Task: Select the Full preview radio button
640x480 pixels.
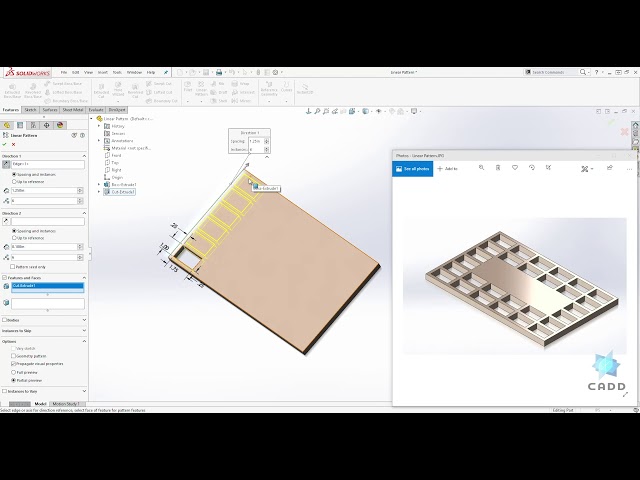Action: point(14,373)
